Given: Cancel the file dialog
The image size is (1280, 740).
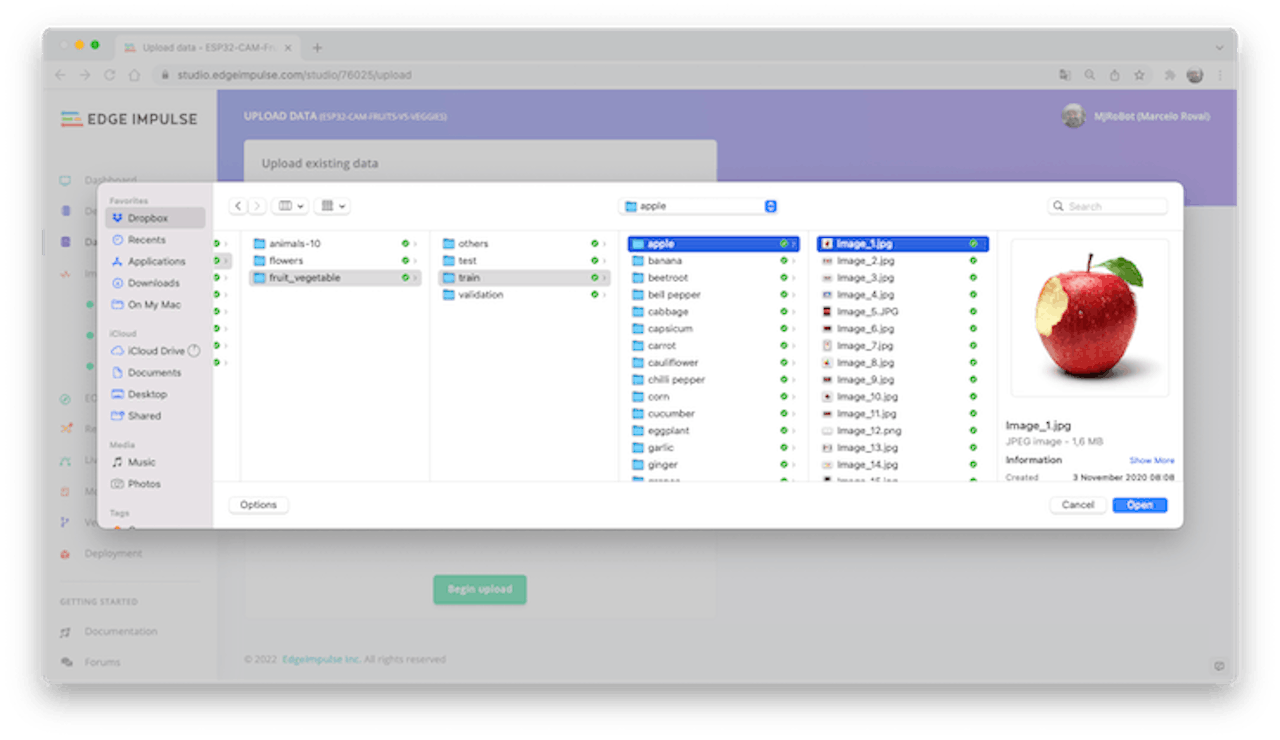Looking at the screenshot, I should (x=1078, y=505).
